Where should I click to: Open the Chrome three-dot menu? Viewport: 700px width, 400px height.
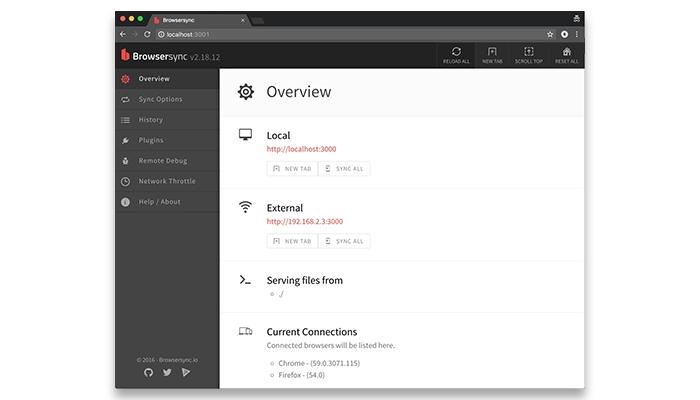[x=577, y=34]
